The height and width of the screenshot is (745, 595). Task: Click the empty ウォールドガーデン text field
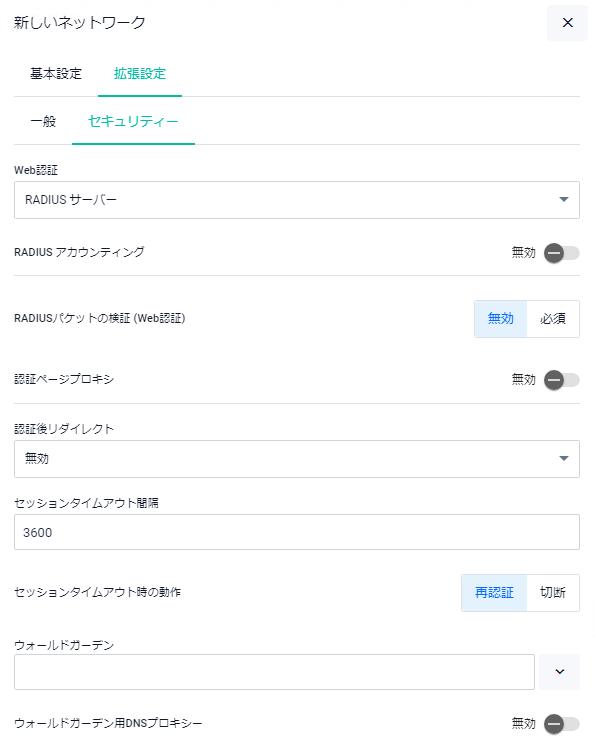pyautogui.click(x=274, y=671)
